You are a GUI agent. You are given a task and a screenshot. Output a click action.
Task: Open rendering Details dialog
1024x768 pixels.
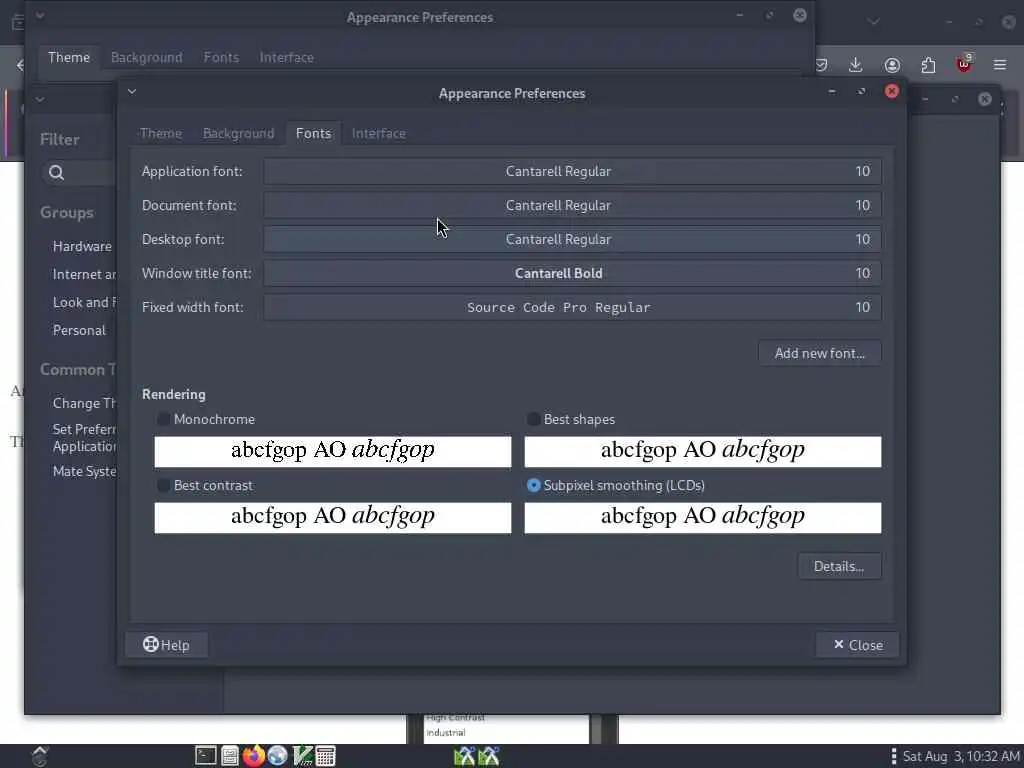point(839,566)
